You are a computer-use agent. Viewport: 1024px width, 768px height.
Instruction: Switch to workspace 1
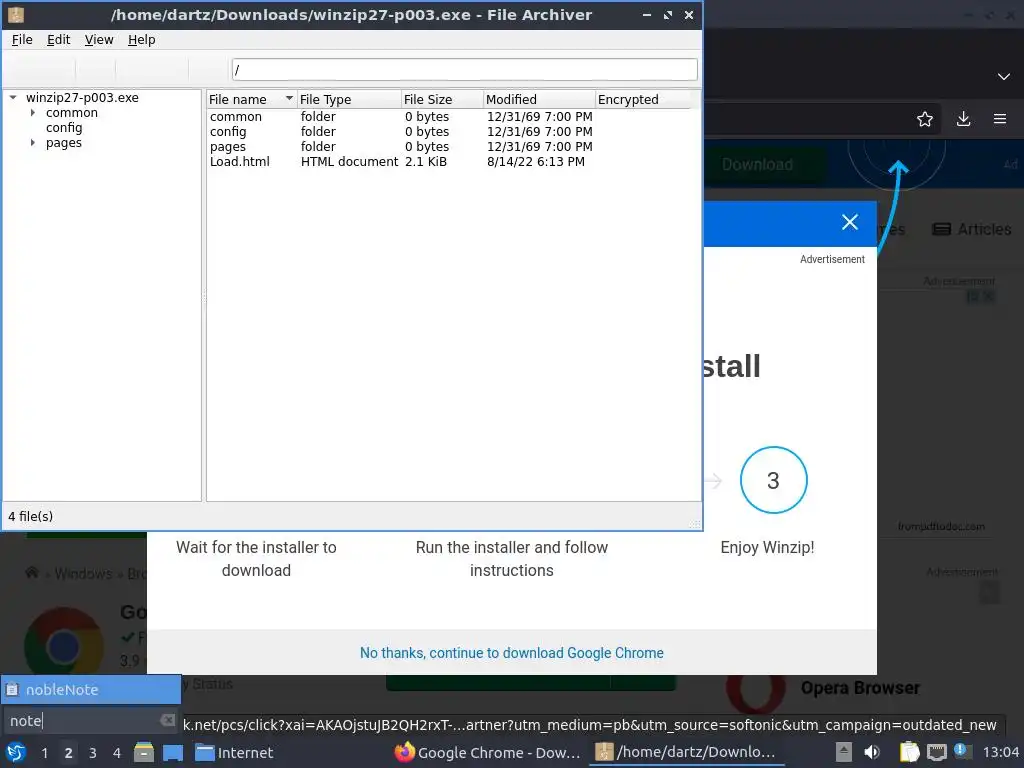tap(44, 753)
